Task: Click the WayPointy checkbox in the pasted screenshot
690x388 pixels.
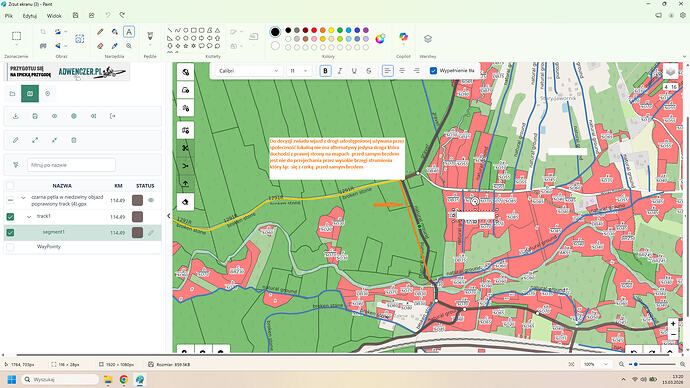Action: pyautogui.click(x=10, y=247)
